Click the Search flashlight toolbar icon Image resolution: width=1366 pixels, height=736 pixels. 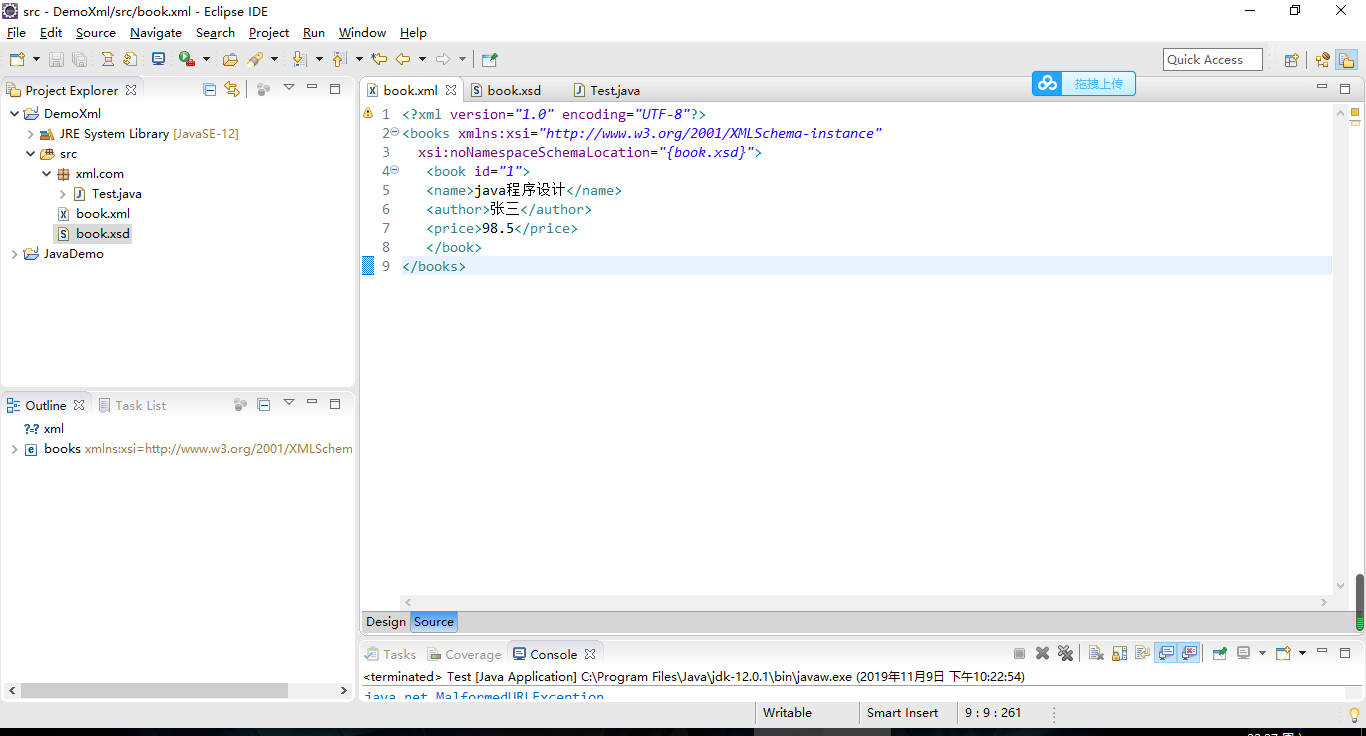click(x=256, y=59)
